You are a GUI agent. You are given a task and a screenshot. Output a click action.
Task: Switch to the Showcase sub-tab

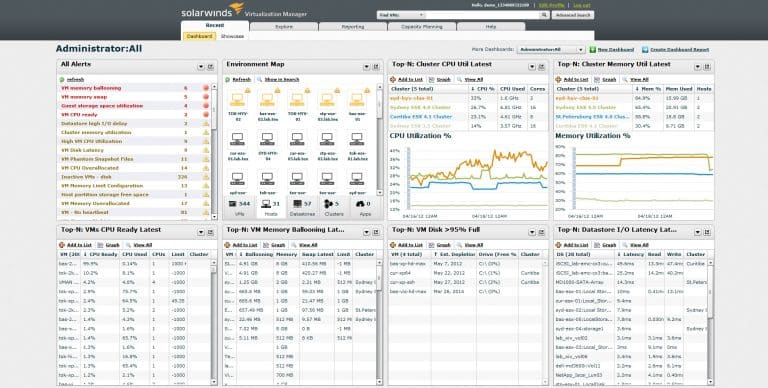pyautogui.click(x=232, y=36)
